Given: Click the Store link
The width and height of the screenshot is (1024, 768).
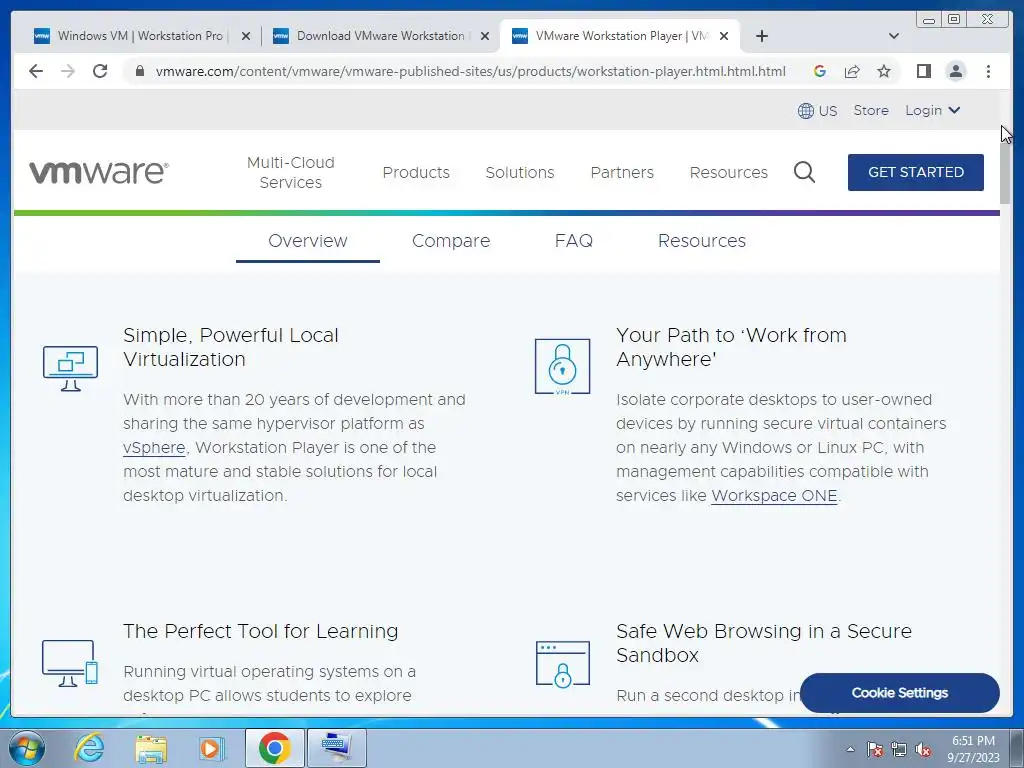Looking at the screenshot, I should point(871,110).
